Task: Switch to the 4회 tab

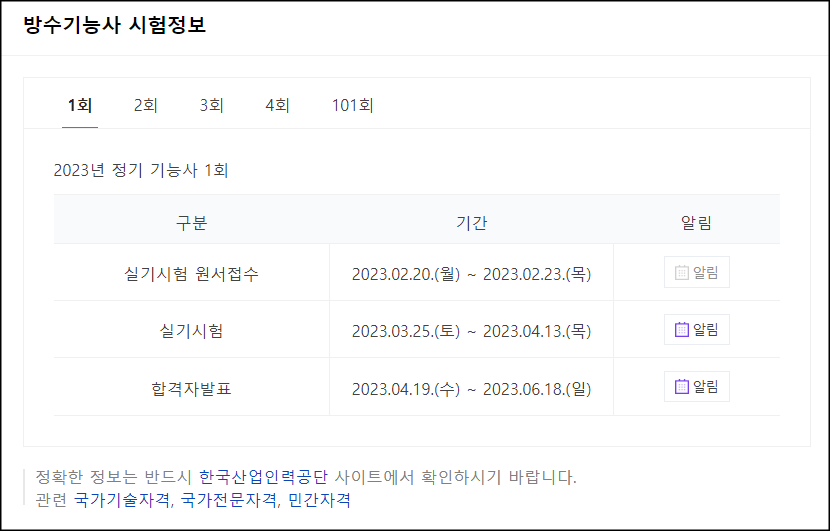Action: 277,105
